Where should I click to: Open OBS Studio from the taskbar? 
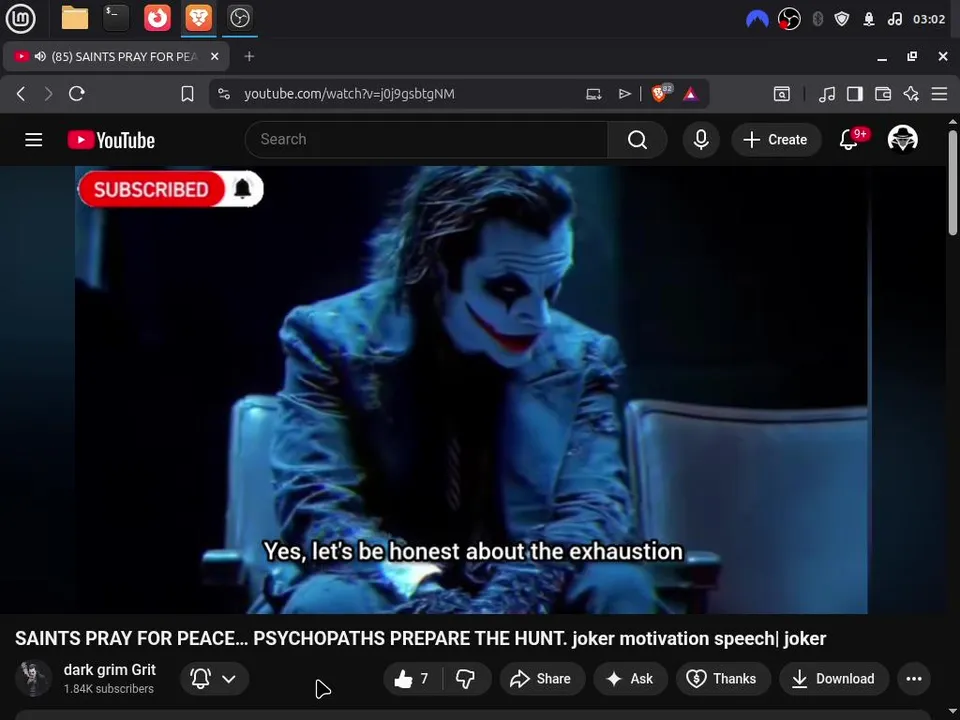tap(239, 18)
